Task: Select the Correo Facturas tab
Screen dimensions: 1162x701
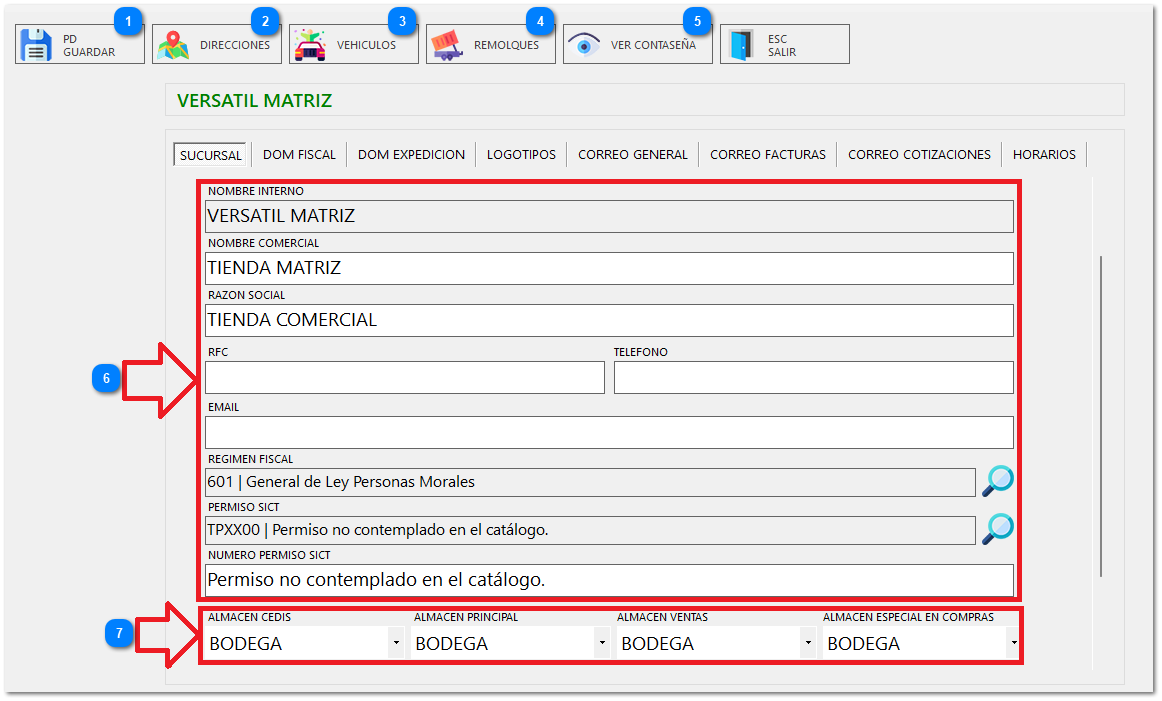Action: pos(767,155)
